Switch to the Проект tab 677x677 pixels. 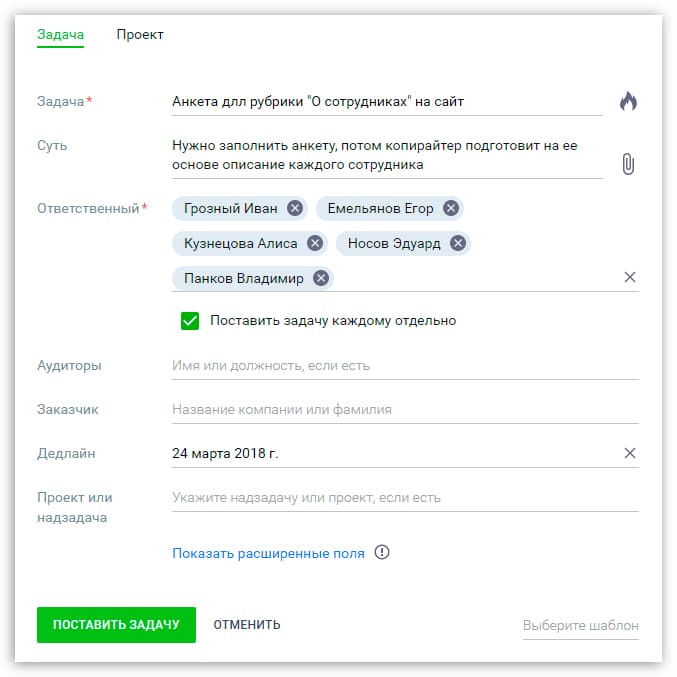coord(140,35)
